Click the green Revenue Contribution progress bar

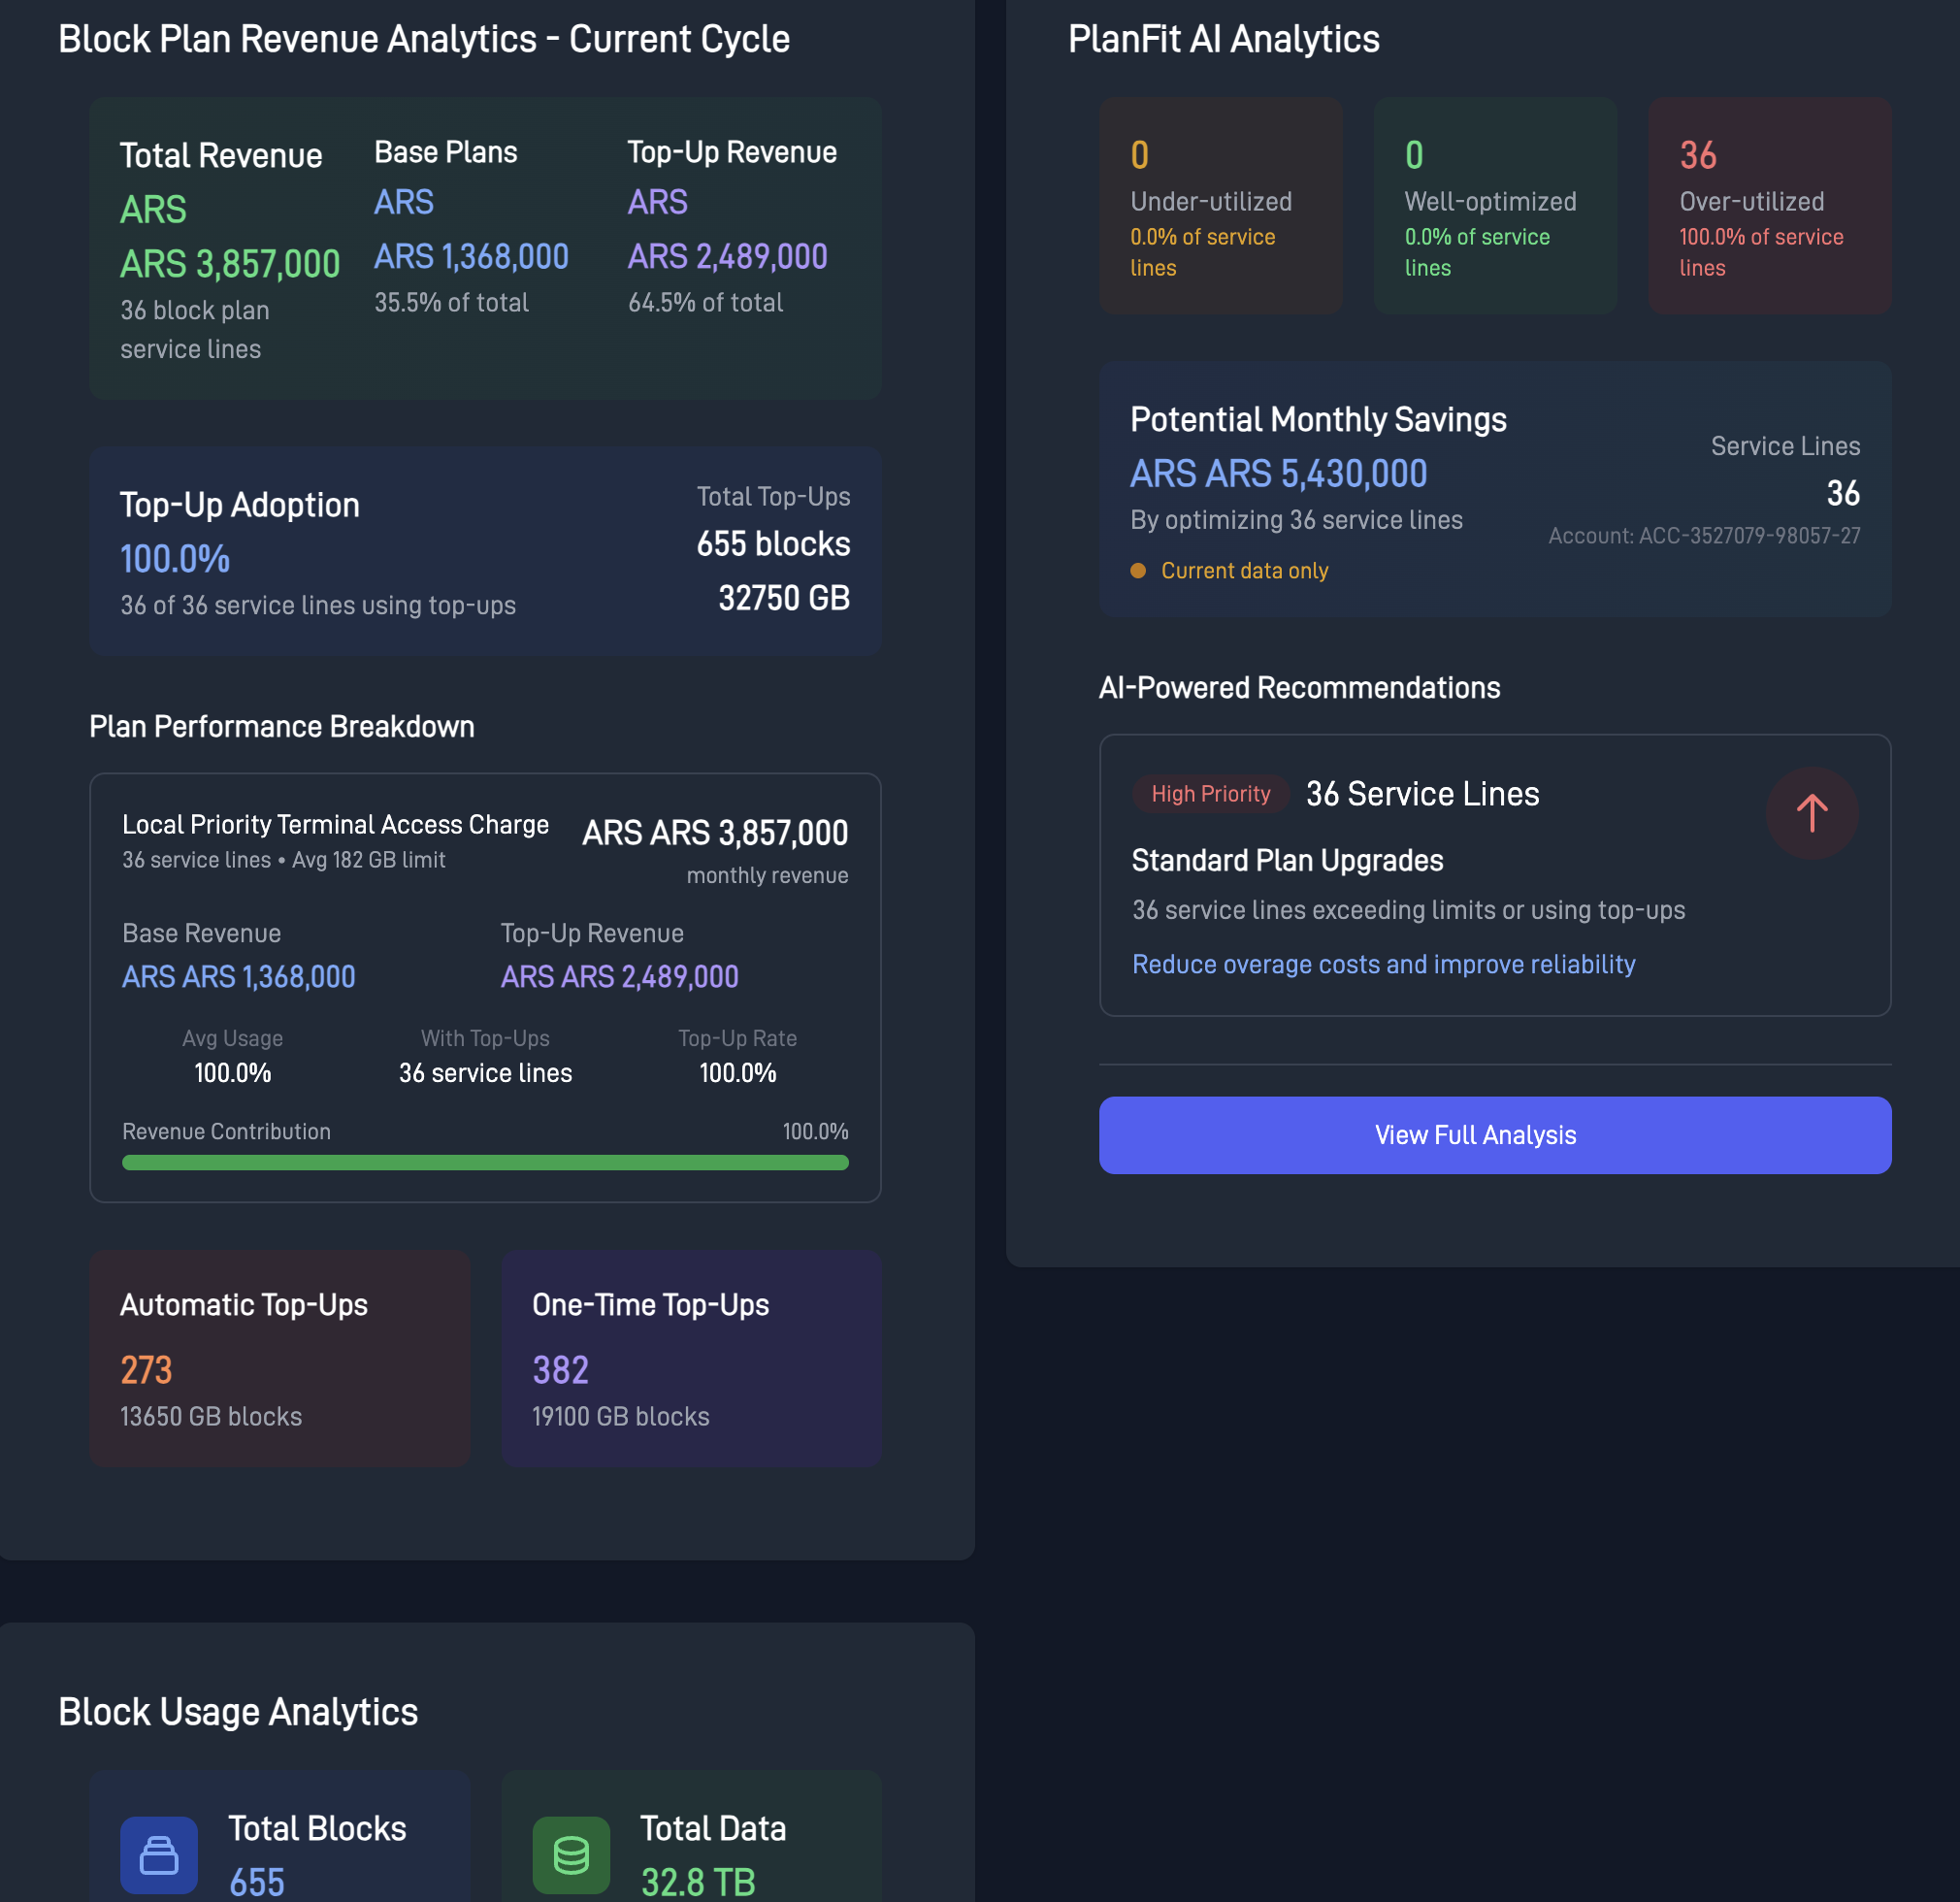485,1162
